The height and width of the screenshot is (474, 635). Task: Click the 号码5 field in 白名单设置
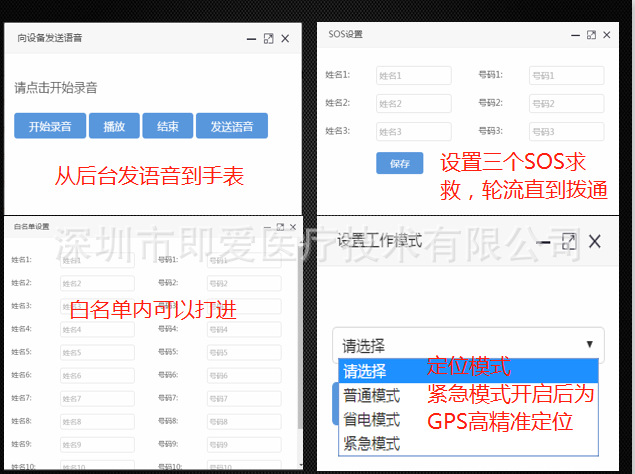tap(244, 352)
